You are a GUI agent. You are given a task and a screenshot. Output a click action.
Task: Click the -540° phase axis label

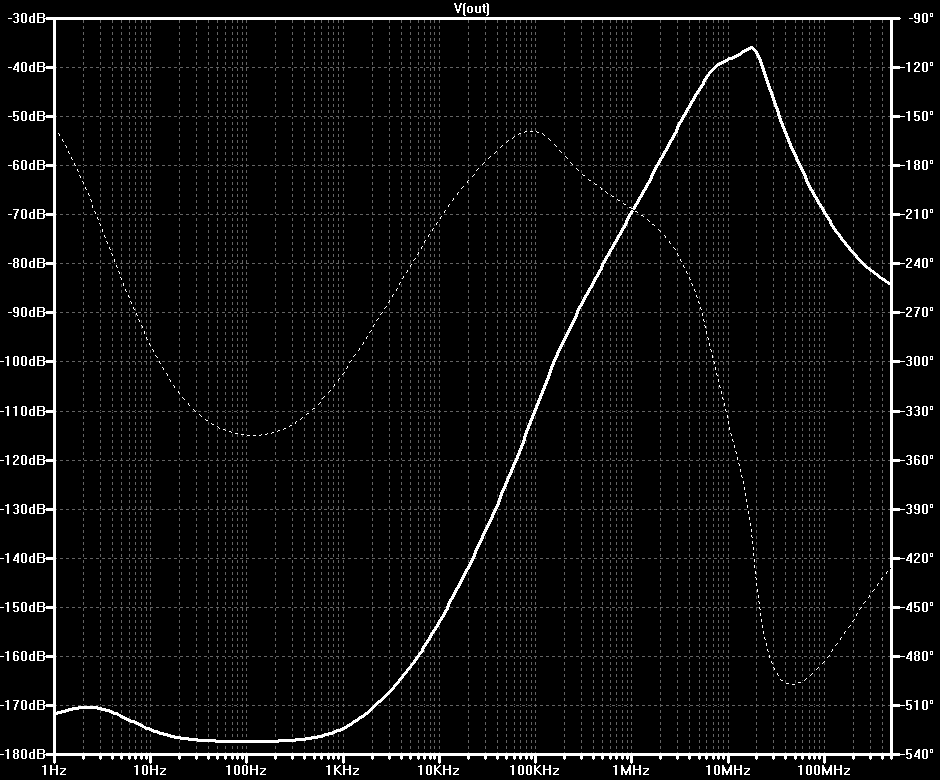coord(917,754)
